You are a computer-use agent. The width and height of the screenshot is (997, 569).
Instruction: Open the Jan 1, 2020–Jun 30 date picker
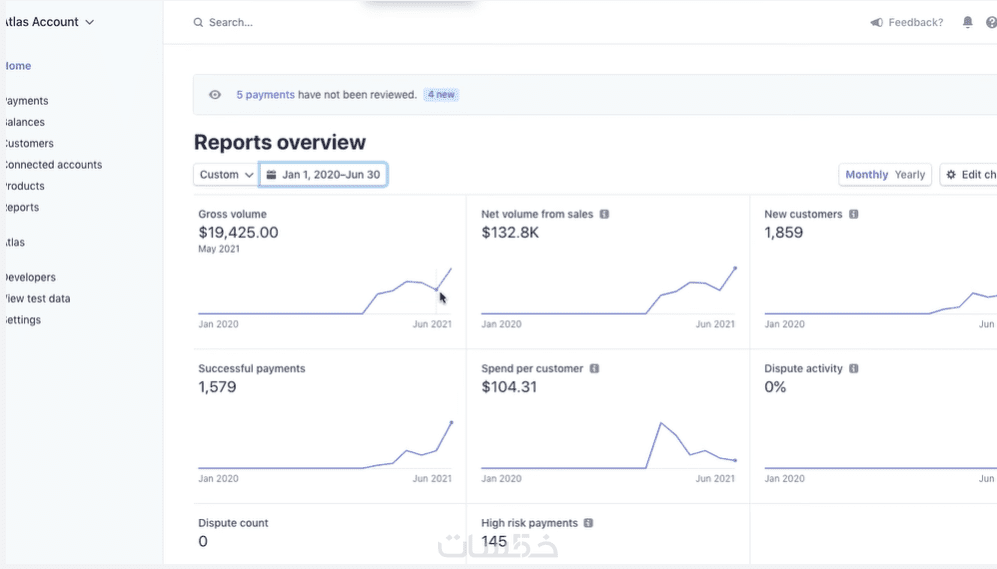pyautogui.click(x=323, y=175)
